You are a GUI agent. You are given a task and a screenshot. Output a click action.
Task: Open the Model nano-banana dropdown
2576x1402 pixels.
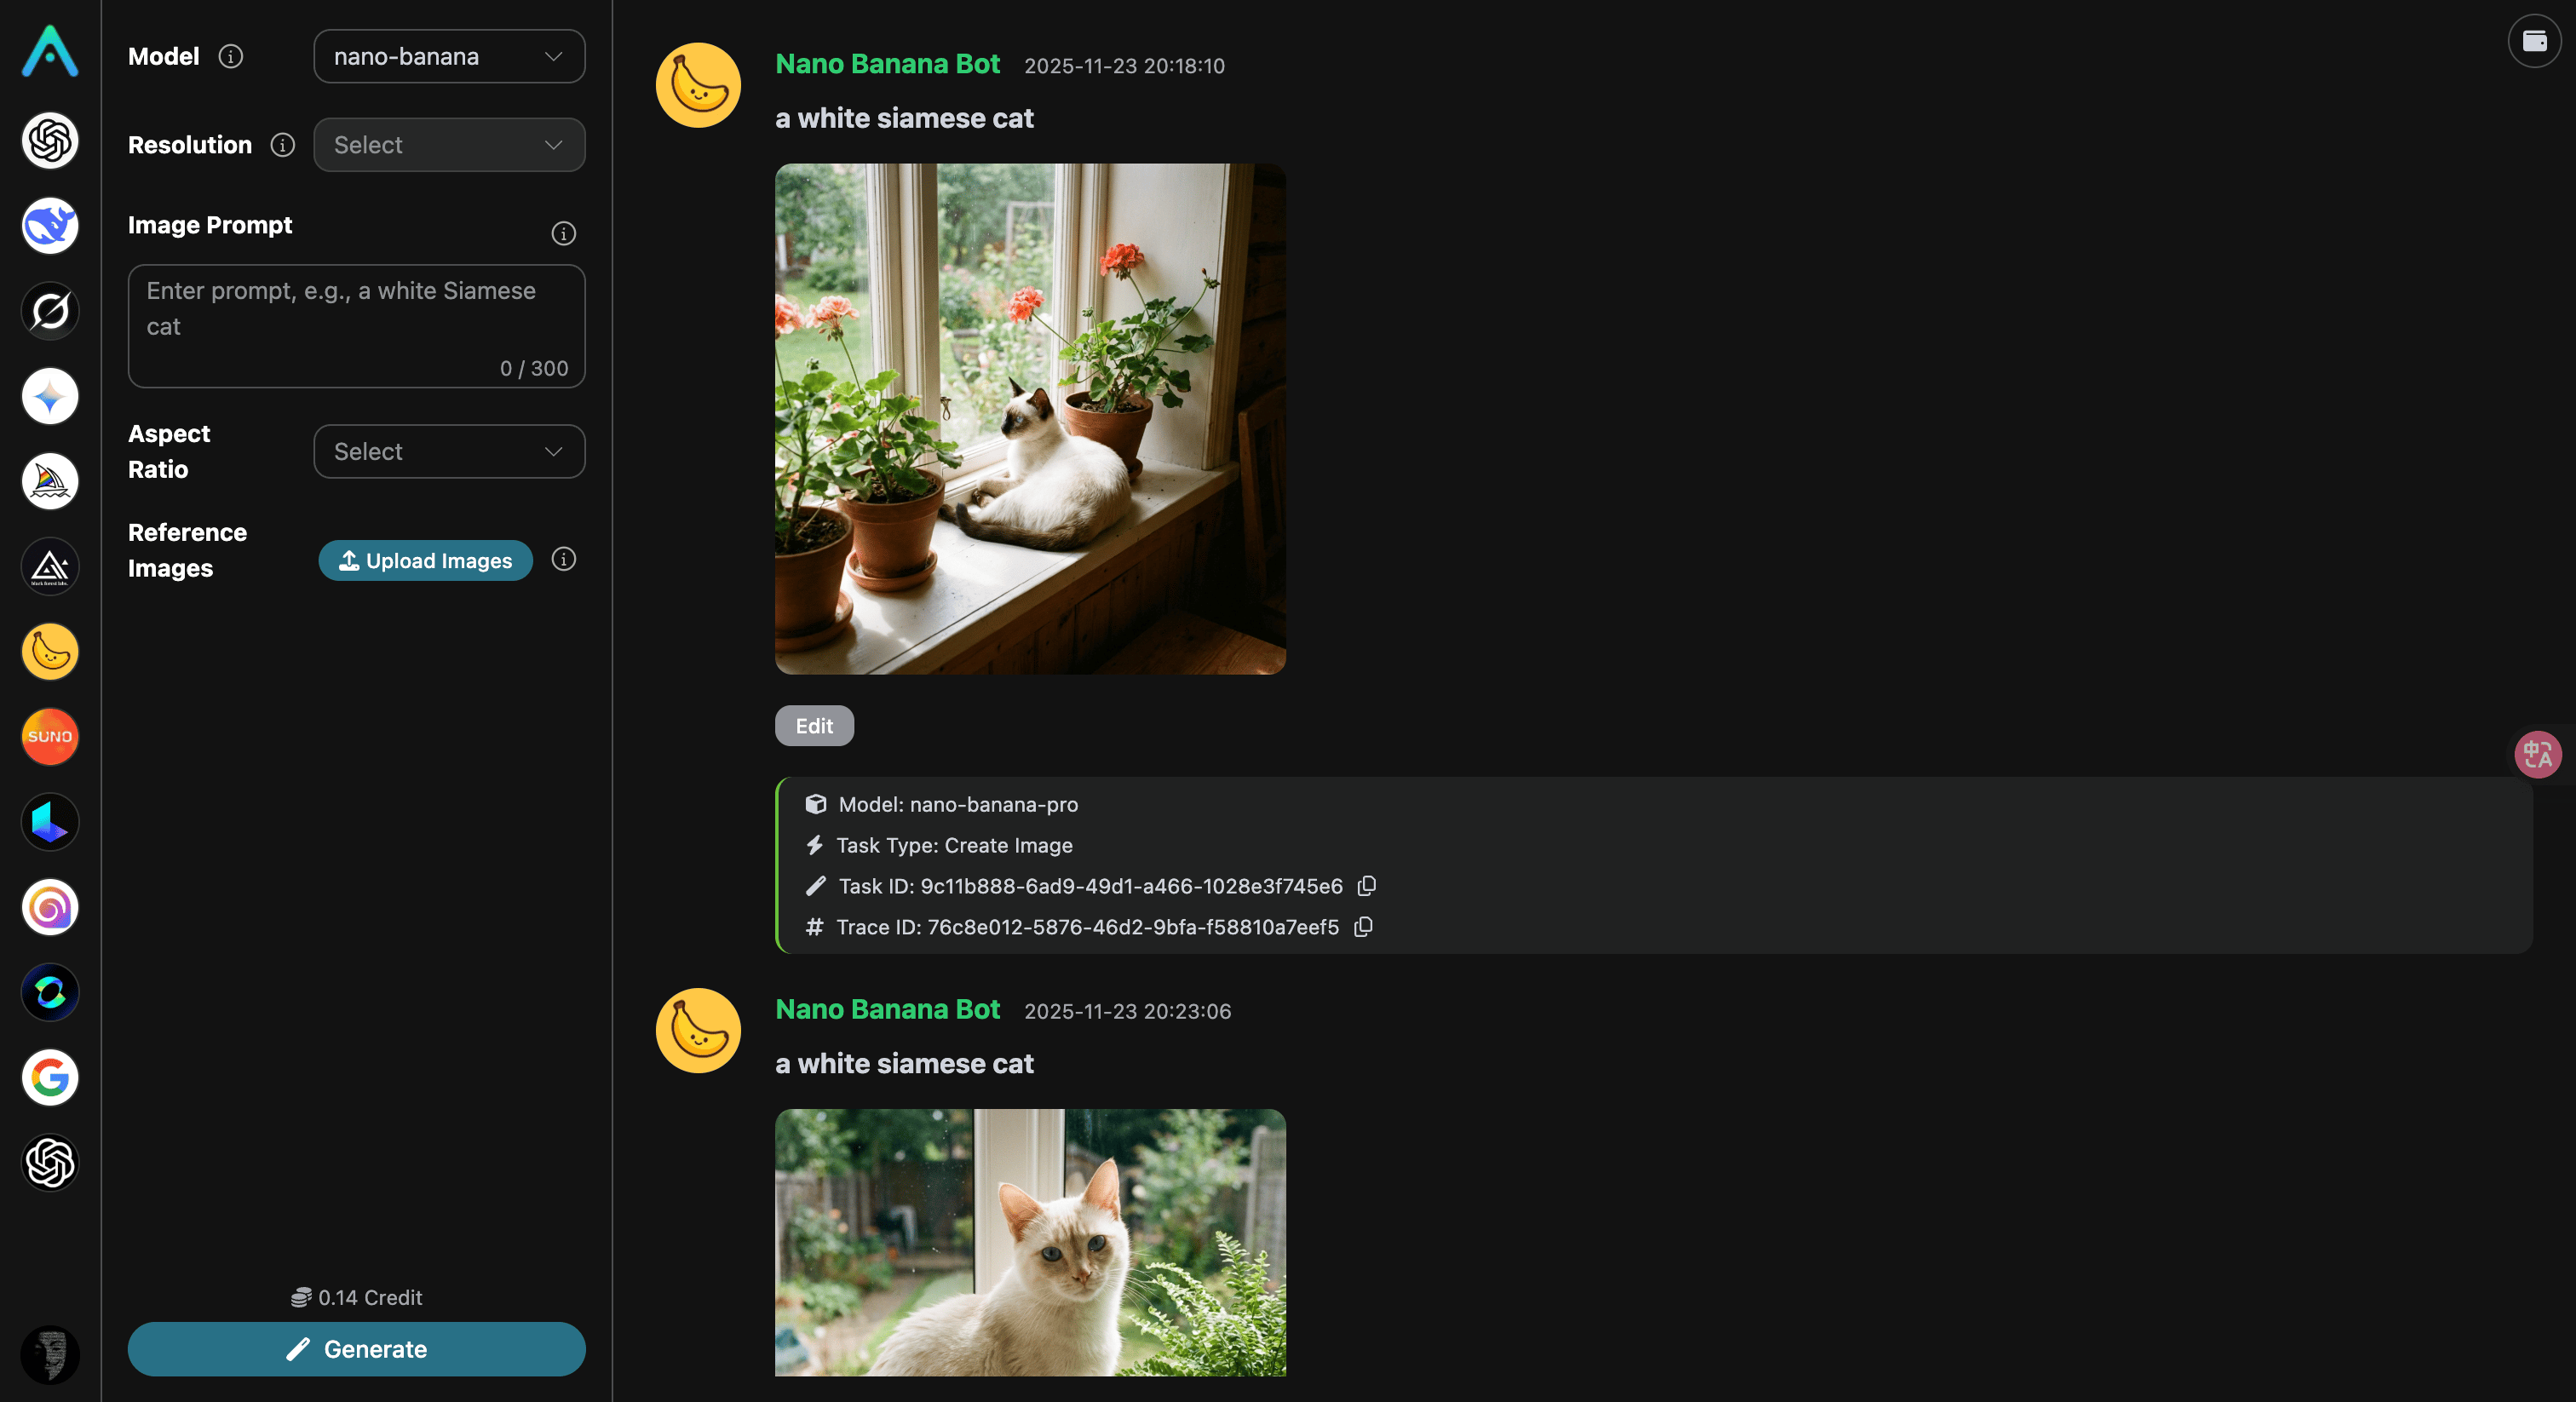(x=449, y=56)
